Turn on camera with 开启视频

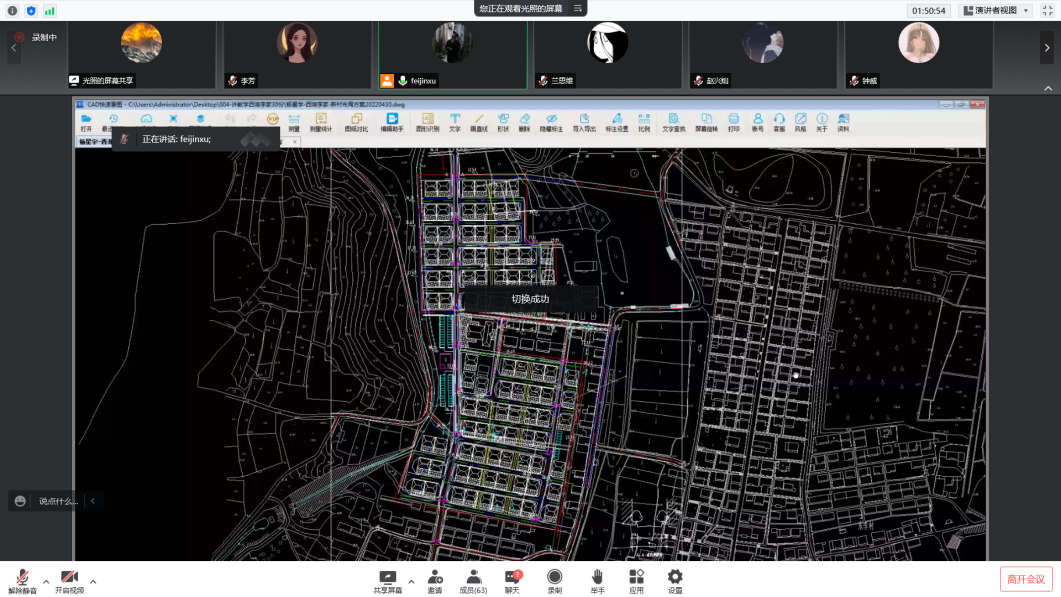coord(69,581)
